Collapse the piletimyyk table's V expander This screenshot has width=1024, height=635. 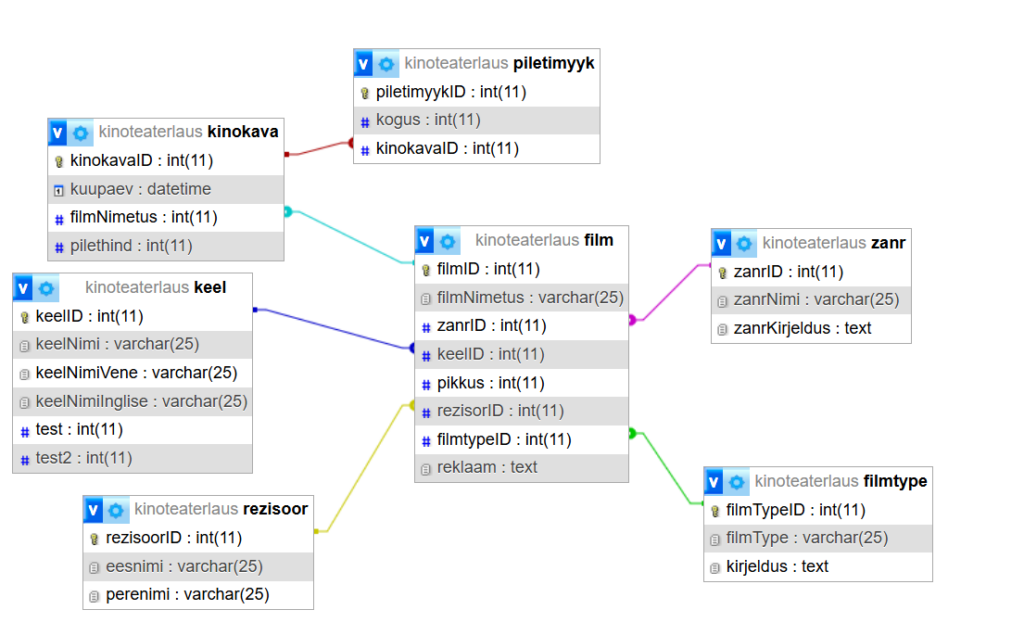[x=364, y=64]
